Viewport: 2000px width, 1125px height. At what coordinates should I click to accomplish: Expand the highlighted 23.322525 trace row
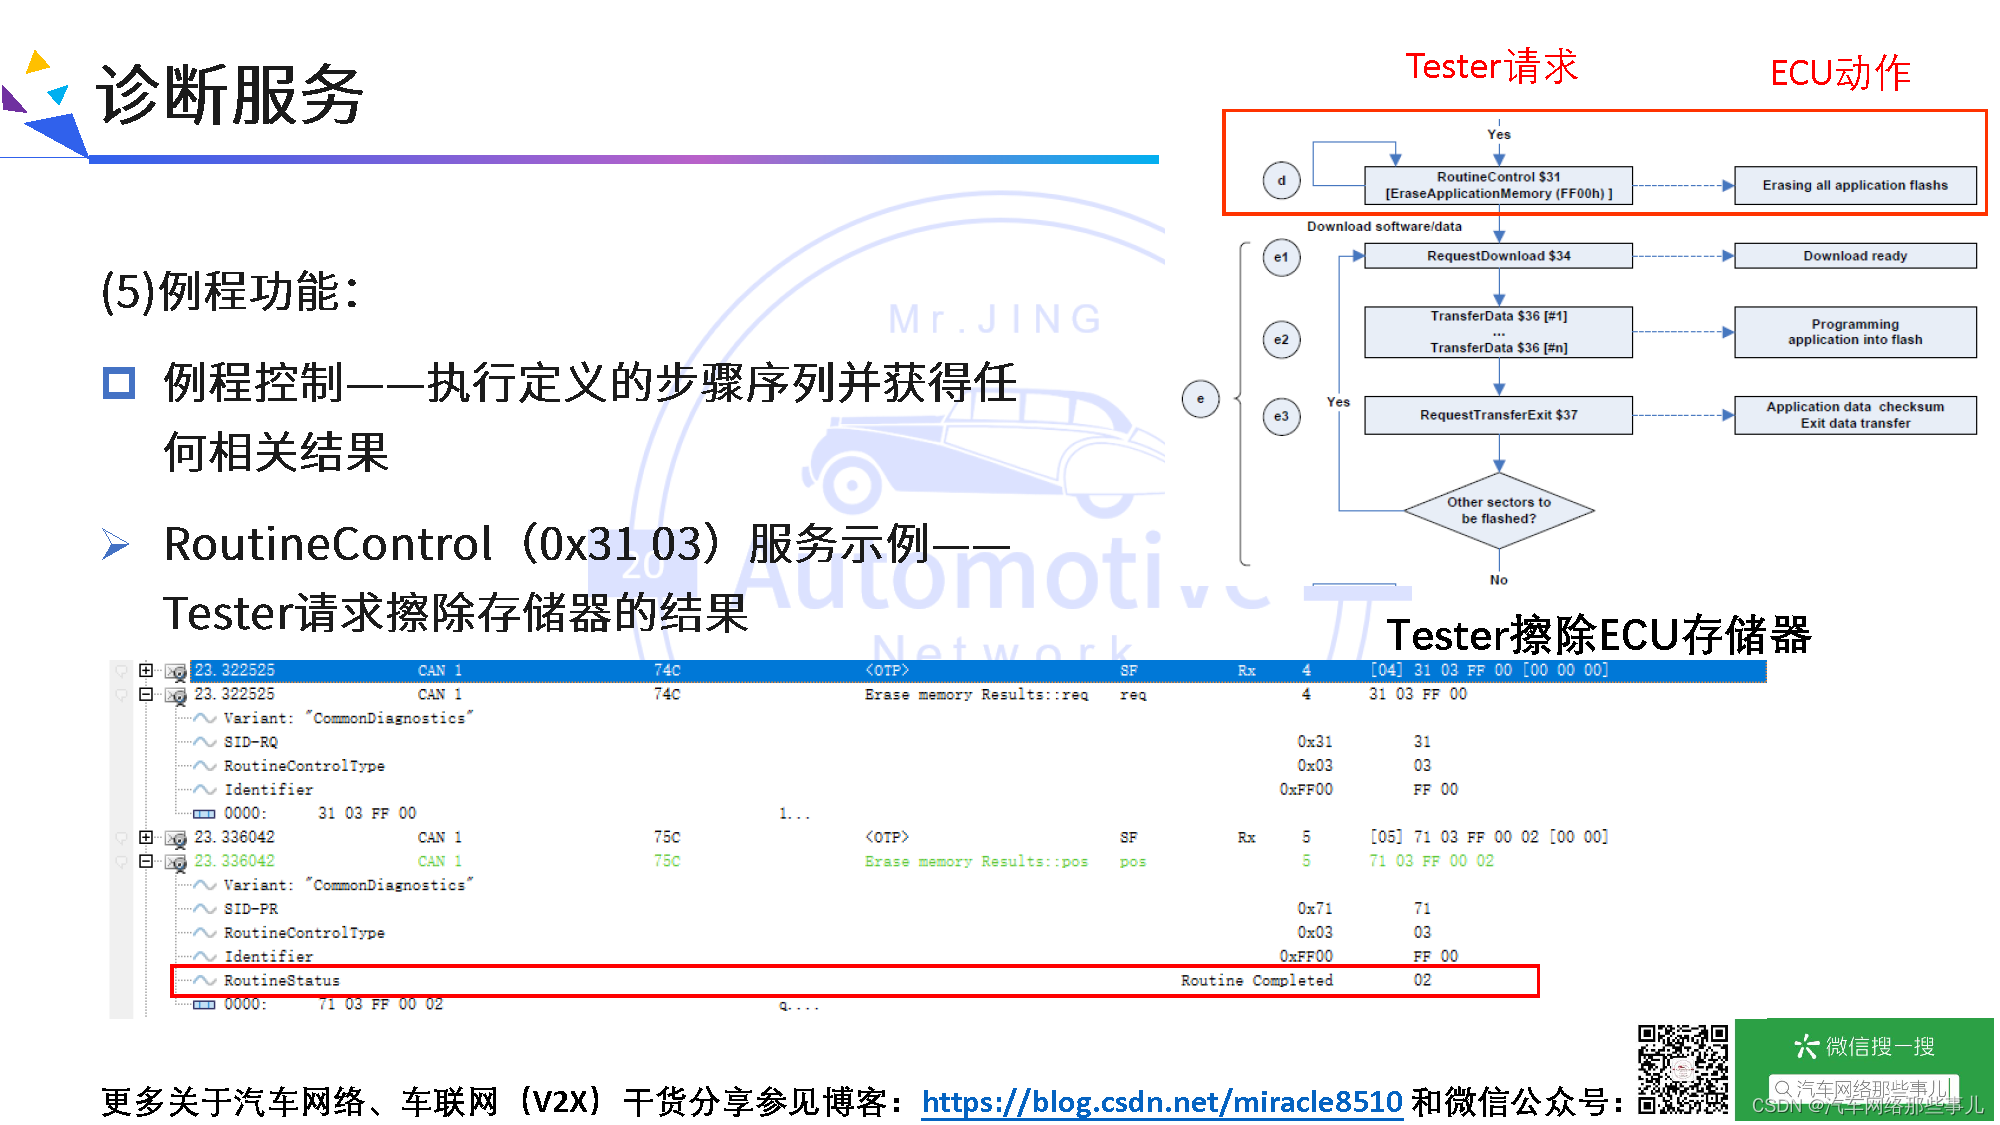point(146,670)
